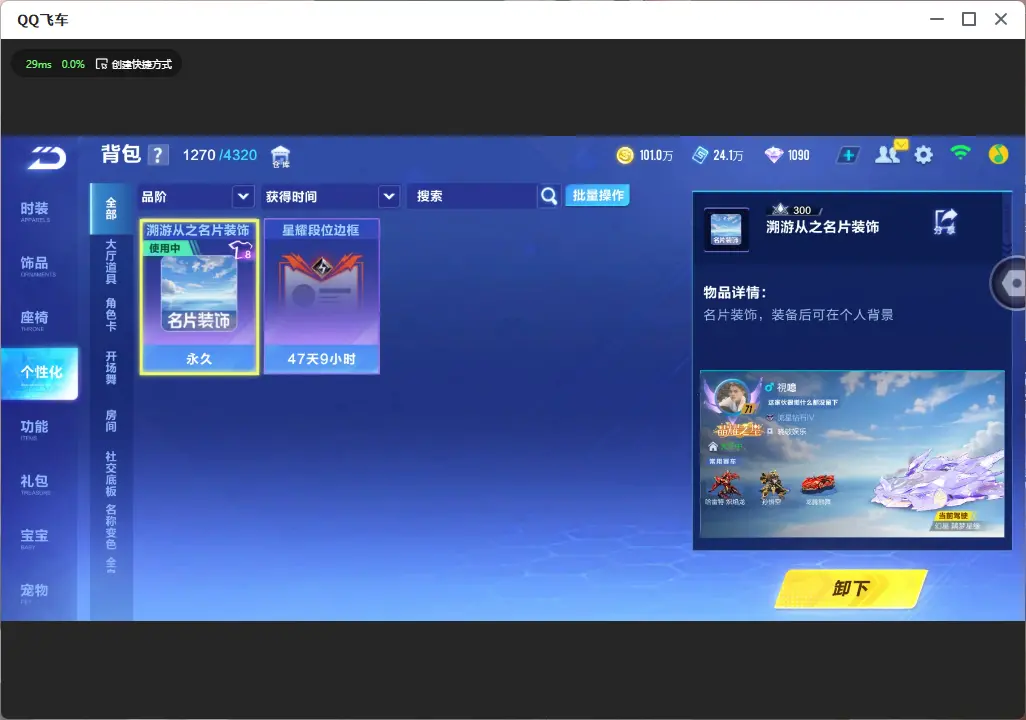
Task: Select the 星耀段位边框 item card
Action: pos(321,297)
